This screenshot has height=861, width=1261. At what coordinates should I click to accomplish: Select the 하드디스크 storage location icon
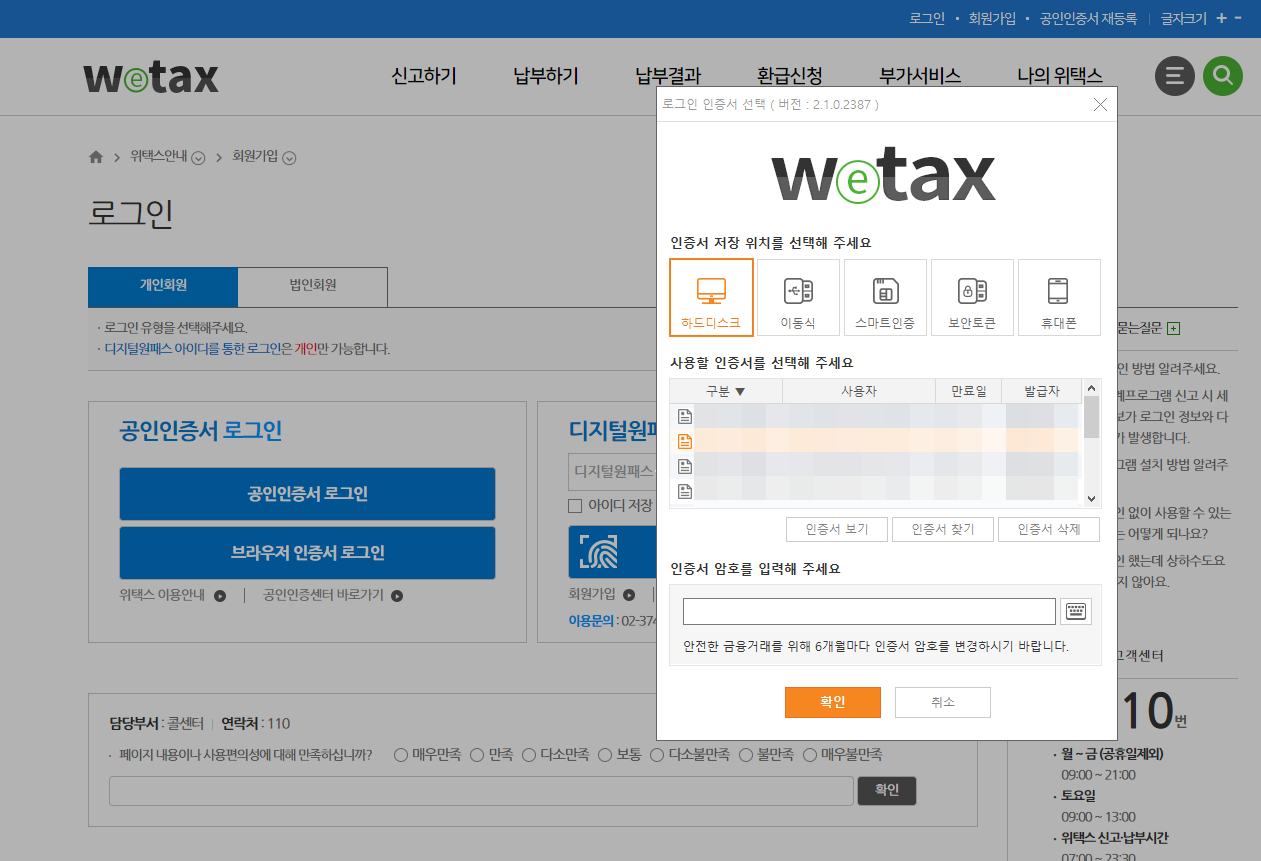(x=711, y=297)
